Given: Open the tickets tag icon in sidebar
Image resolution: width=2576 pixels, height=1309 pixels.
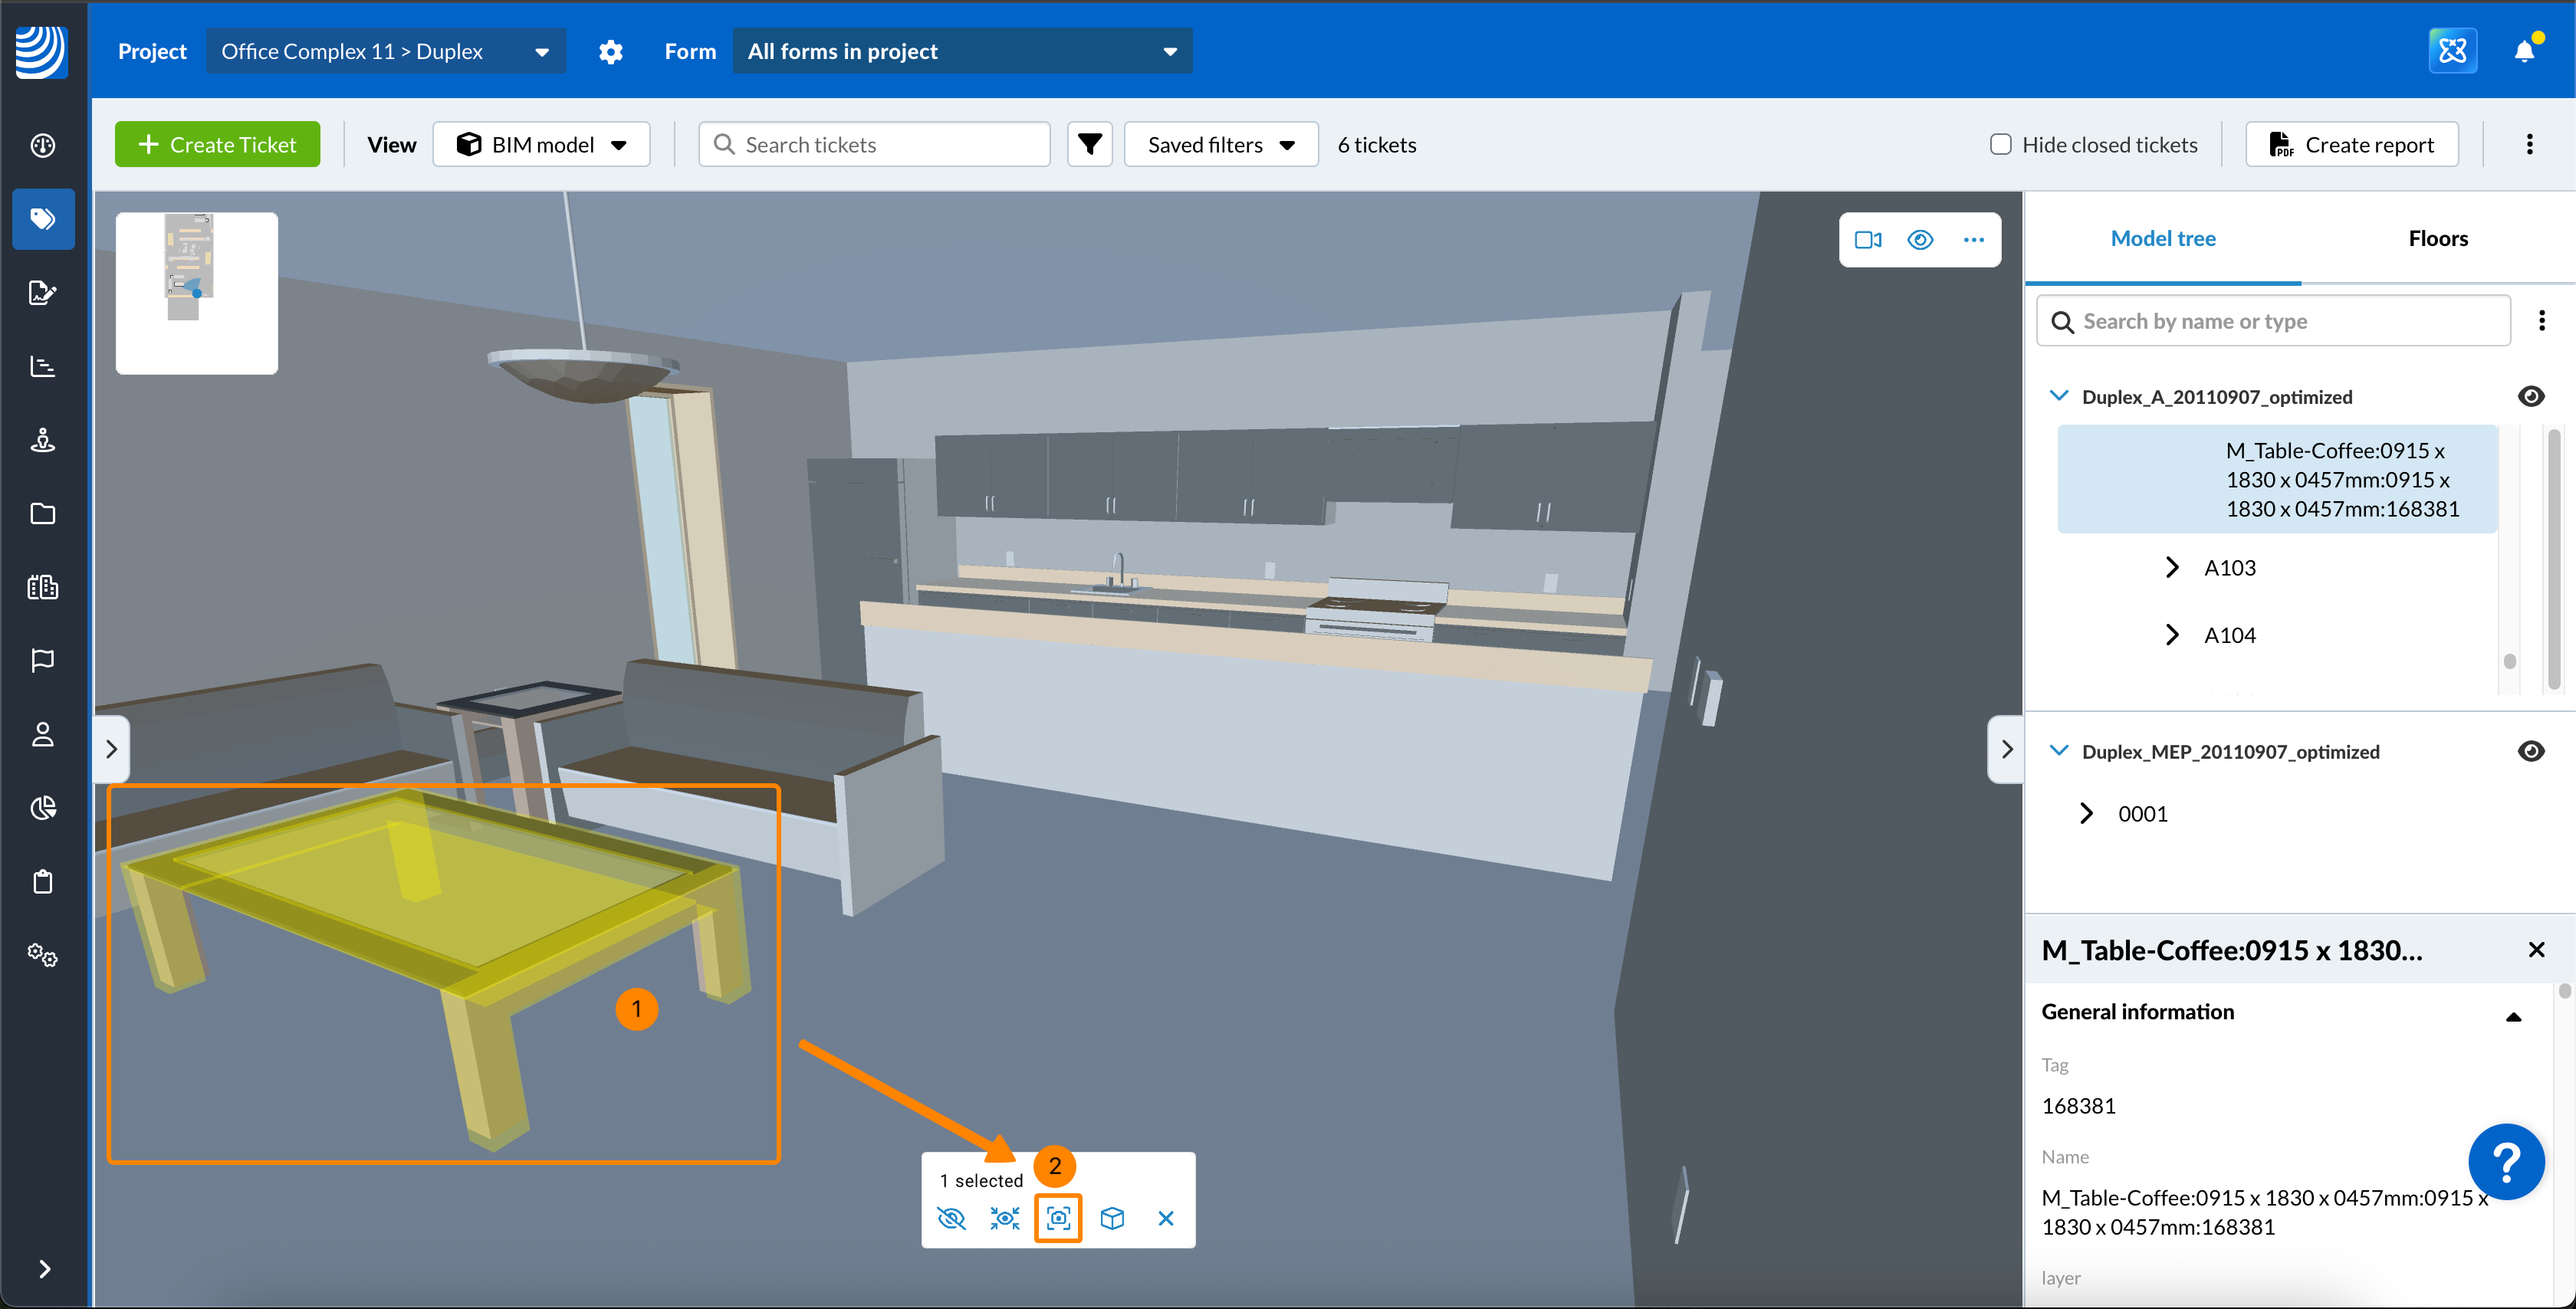Looking at the screenshot, I should click(x=43, y=219).
